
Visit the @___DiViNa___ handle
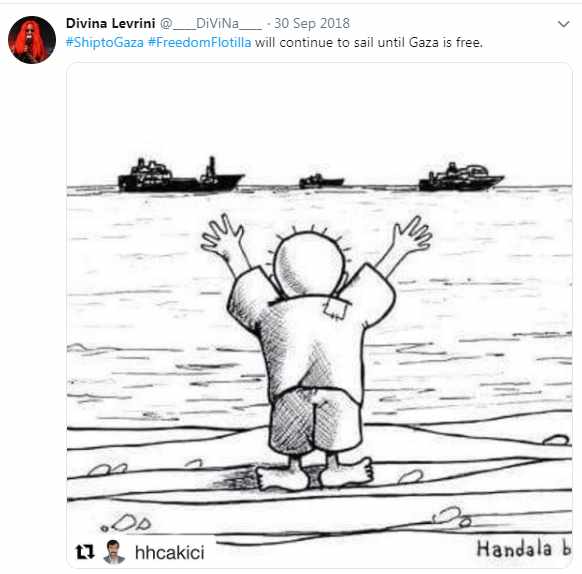(211, 24)
